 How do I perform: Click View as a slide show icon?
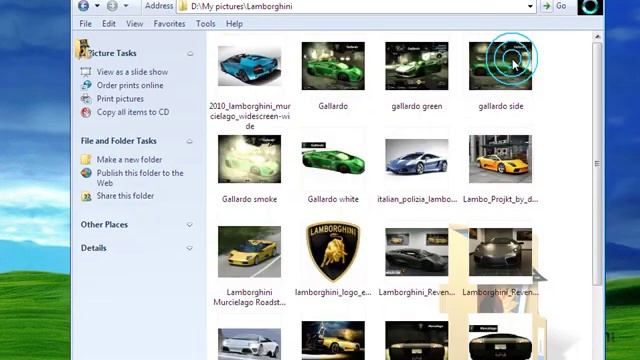(86, 72)
